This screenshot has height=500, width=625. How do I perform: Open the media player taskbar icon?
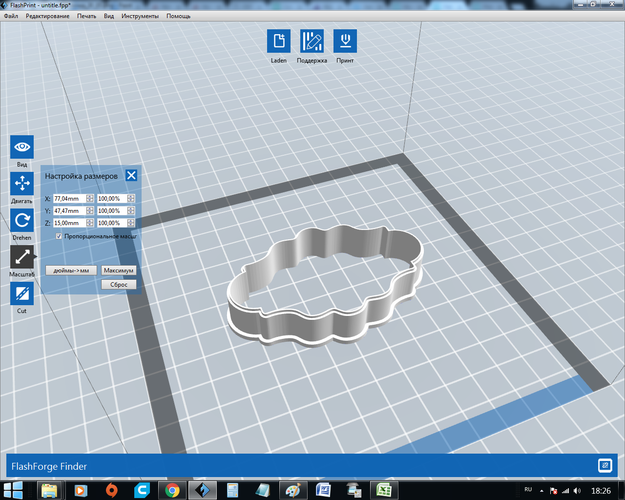coord(80,490)
